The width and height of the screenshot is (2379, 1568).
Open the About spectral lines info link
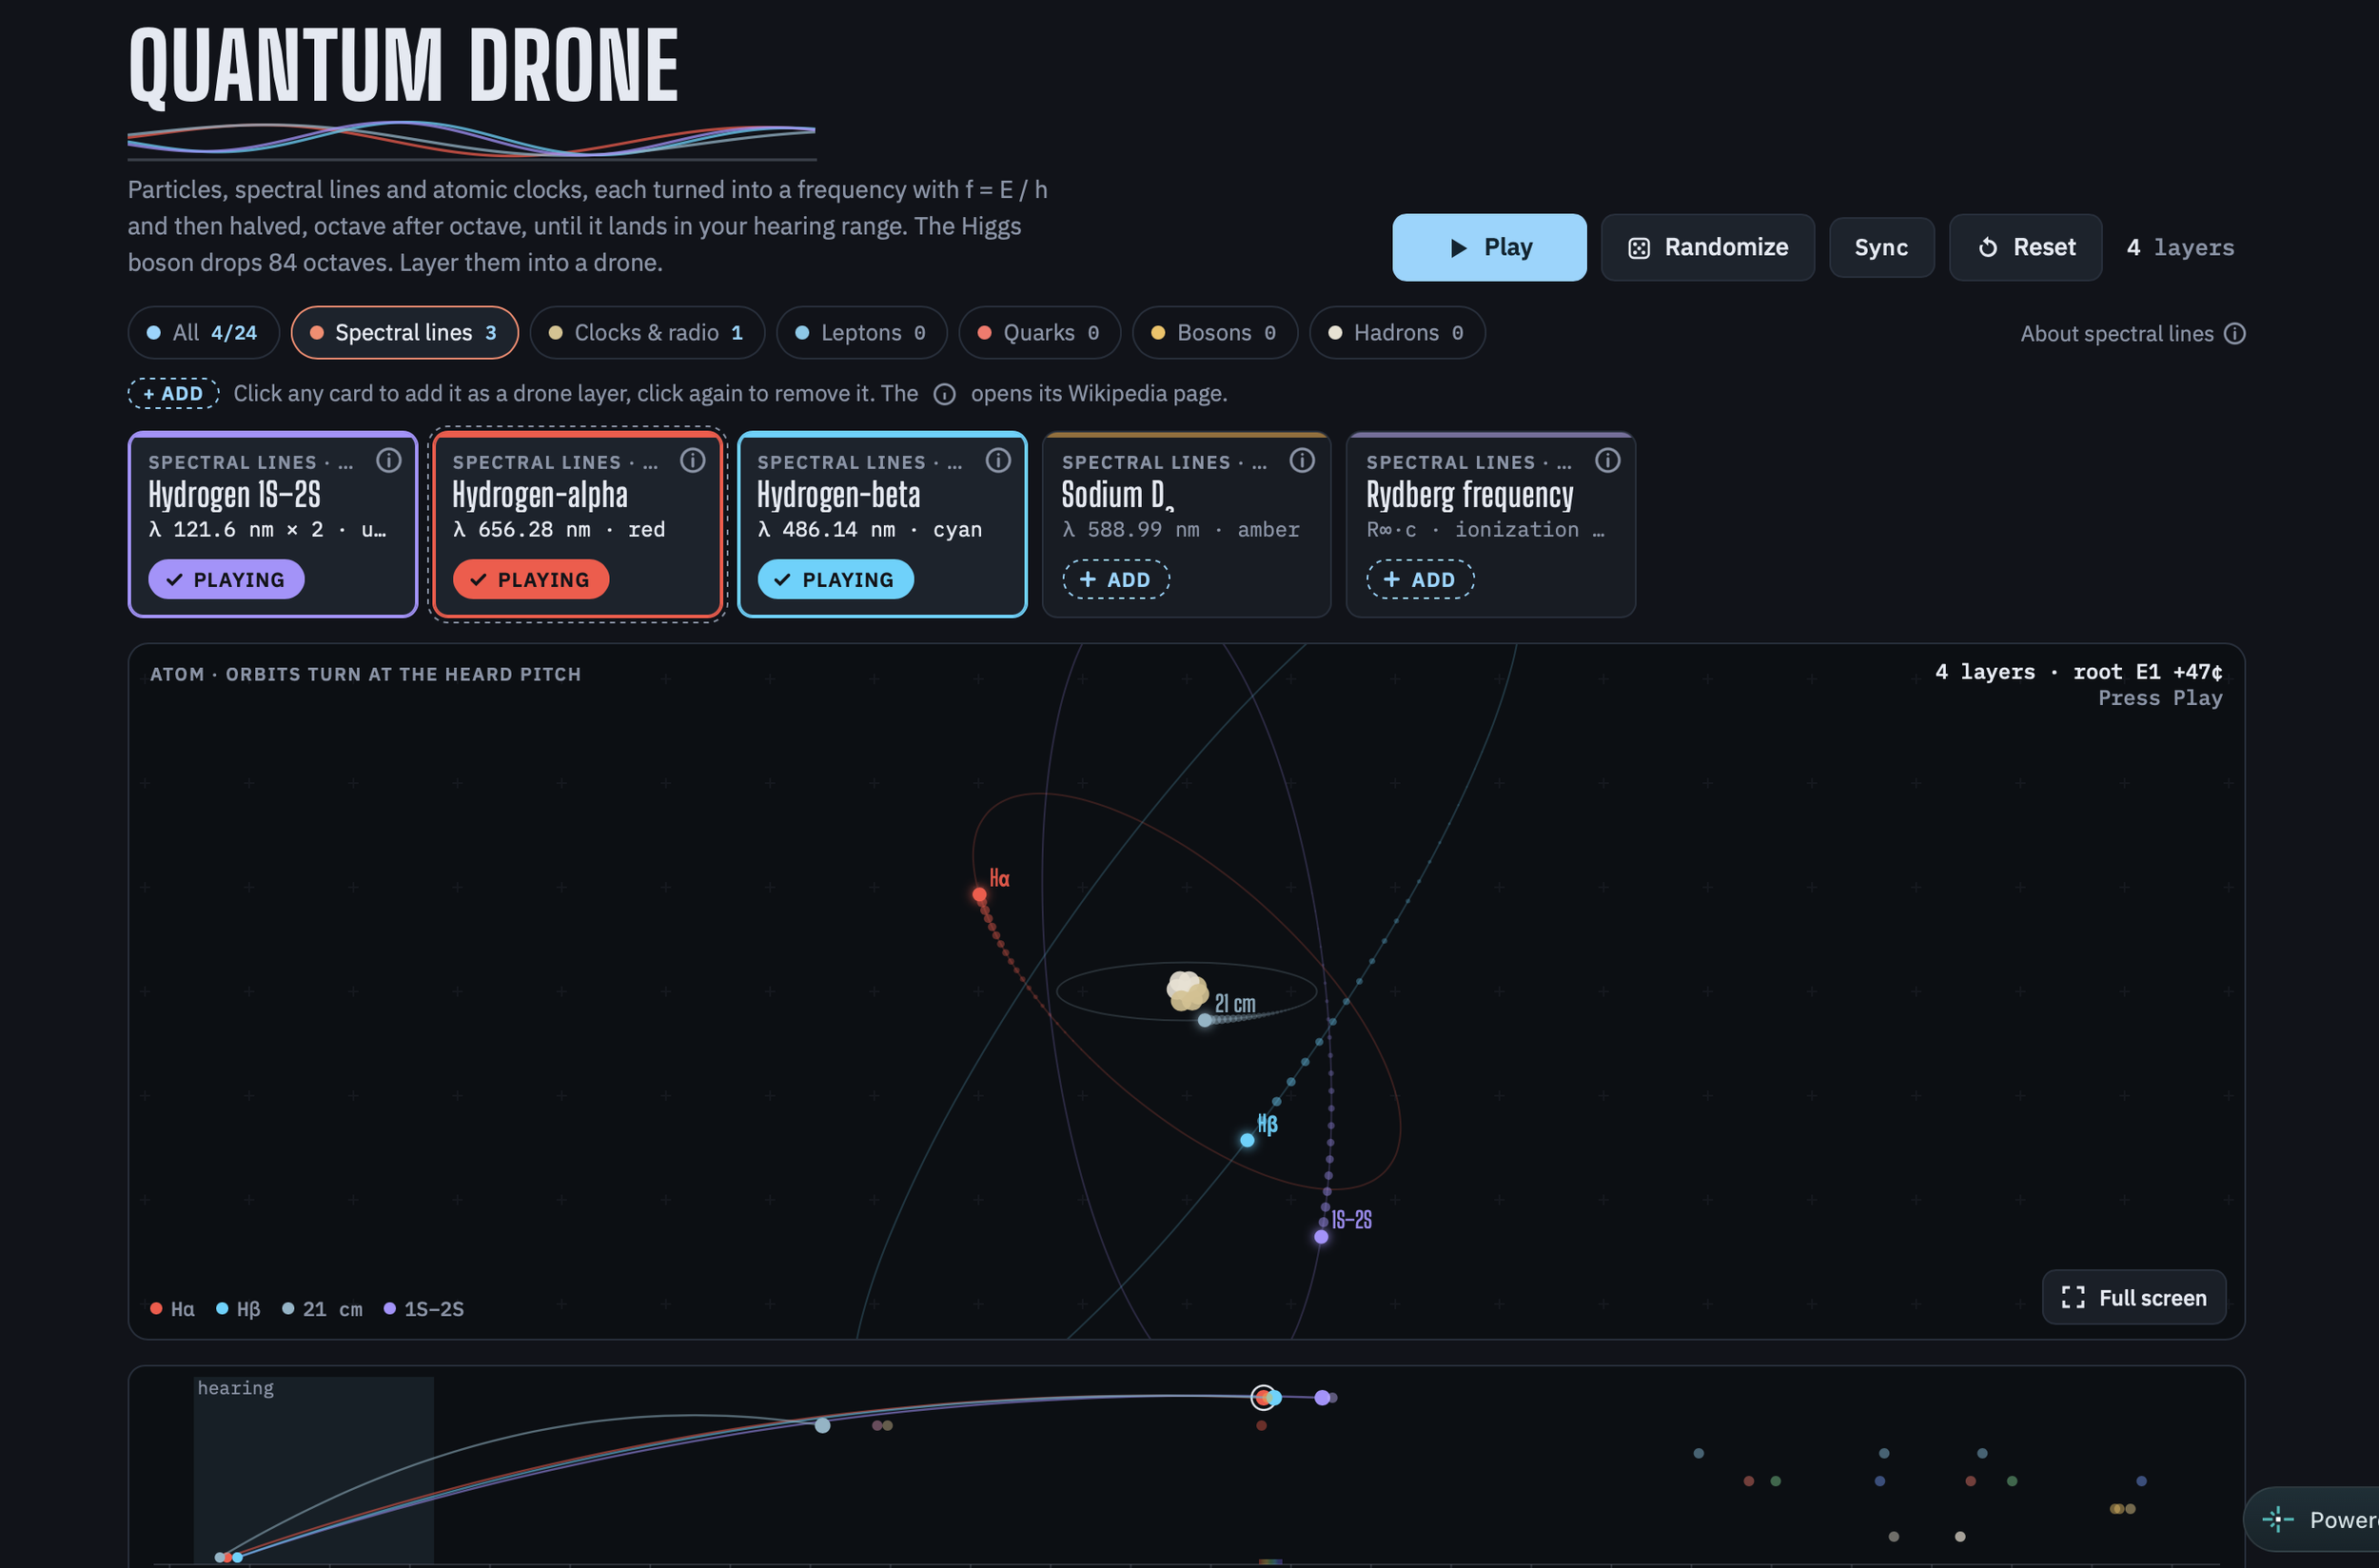[2132, 334]
